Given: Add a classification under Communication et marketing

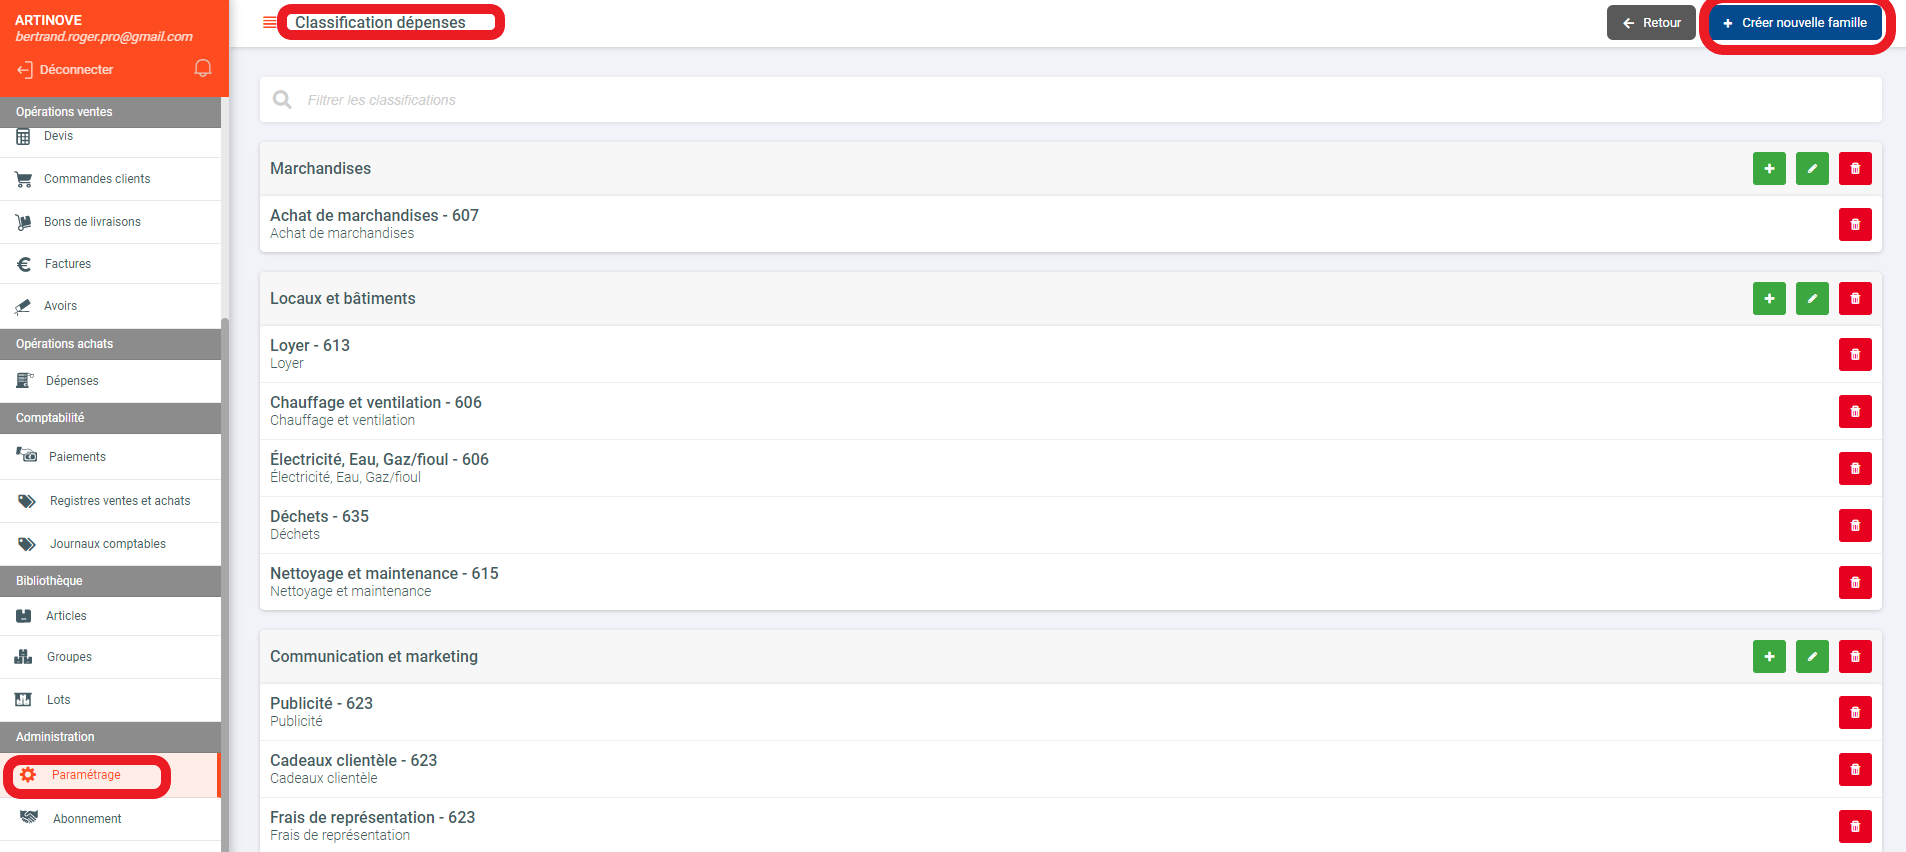Looking at the screenshot, I should (1769, 657).
